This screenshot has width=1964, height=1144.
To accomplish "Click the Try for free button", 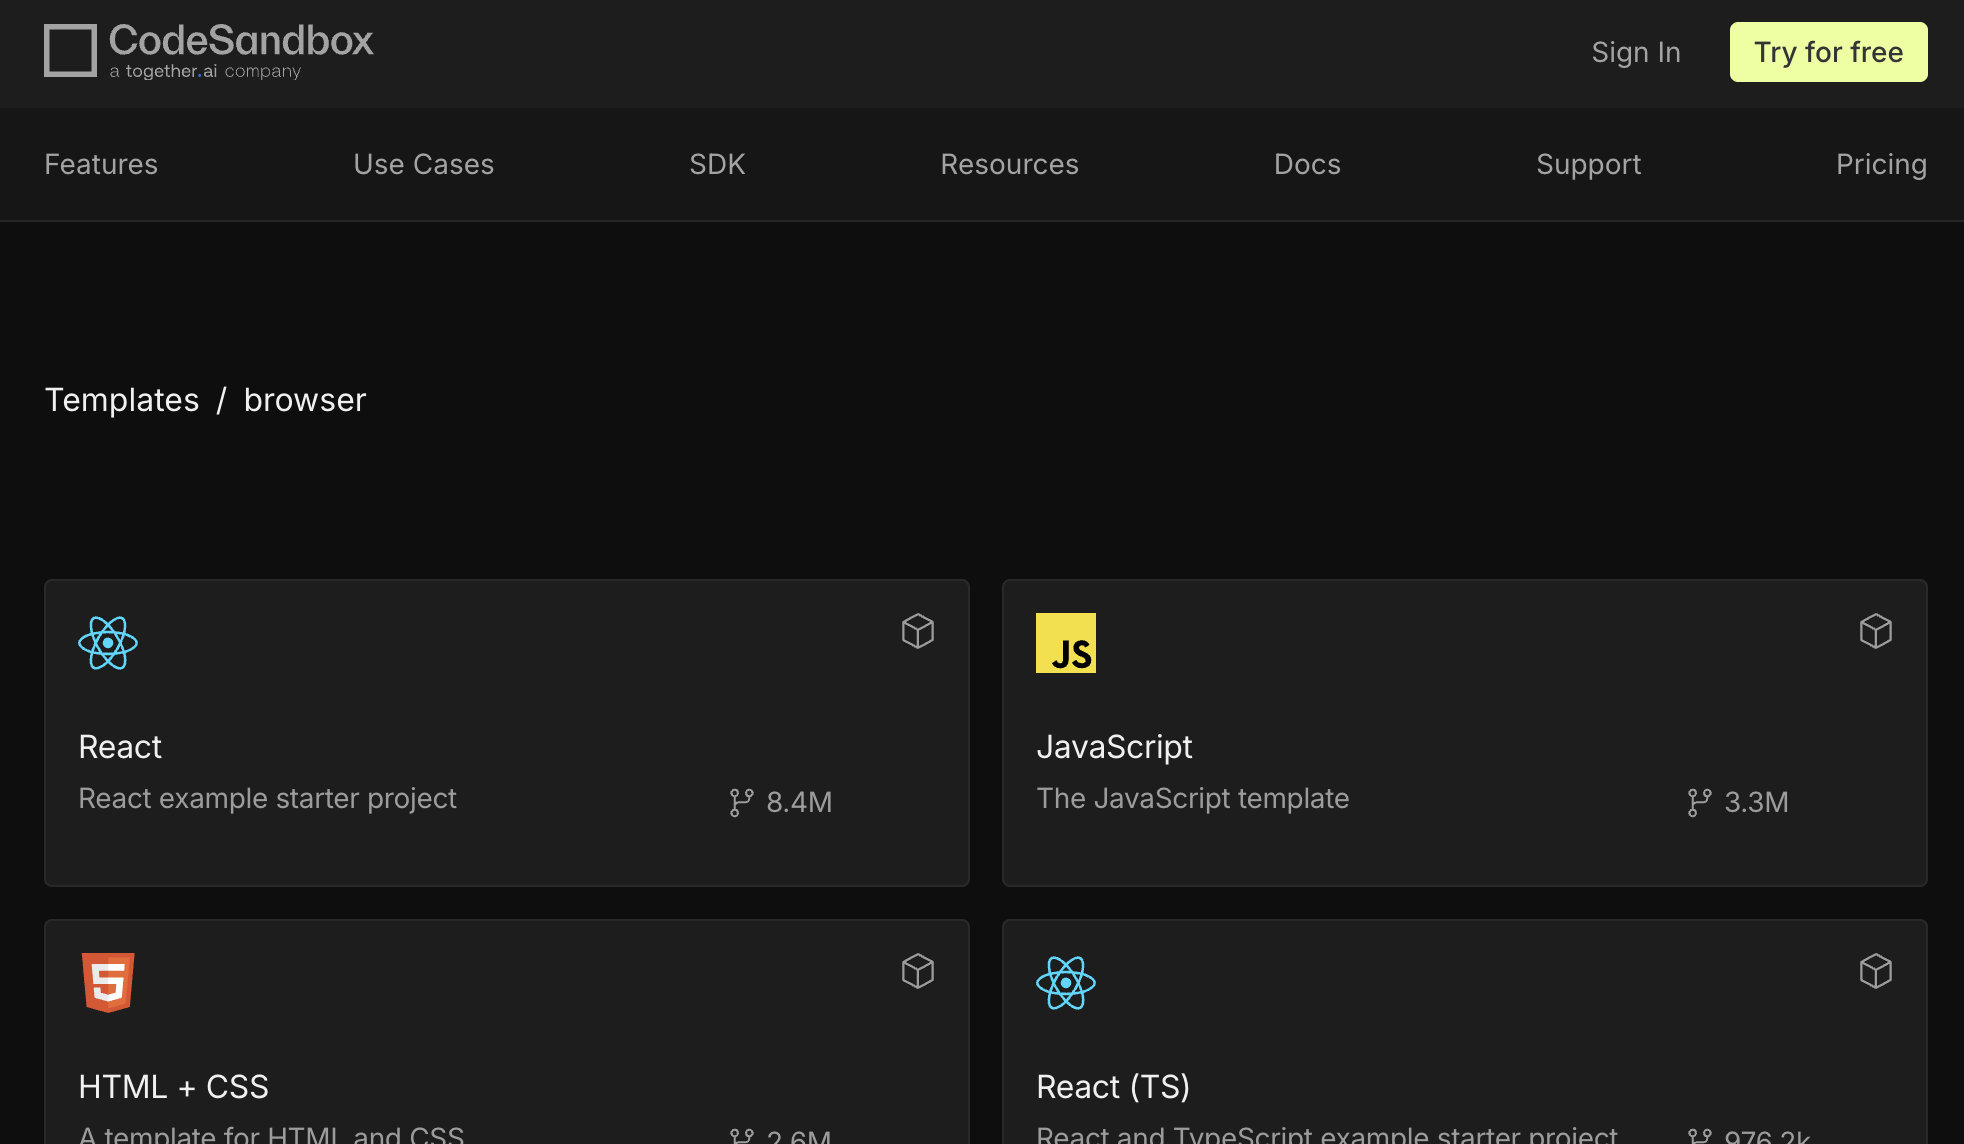I will pyautogui.click(x=1829, y=52).
